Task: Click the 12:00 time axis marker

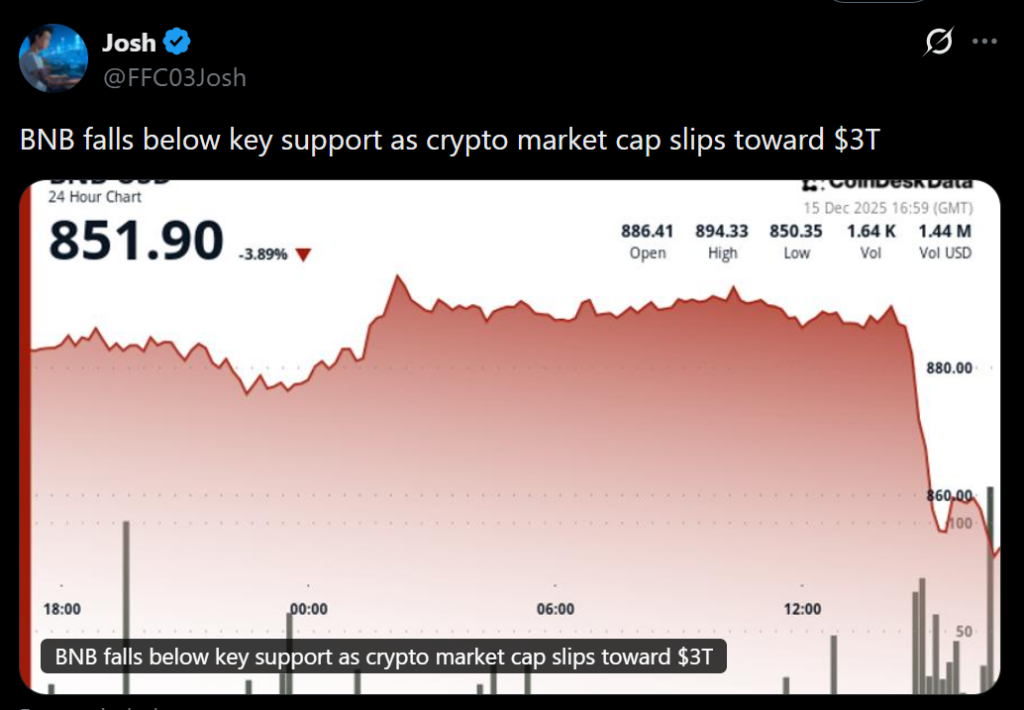Action: coord(802,609)
